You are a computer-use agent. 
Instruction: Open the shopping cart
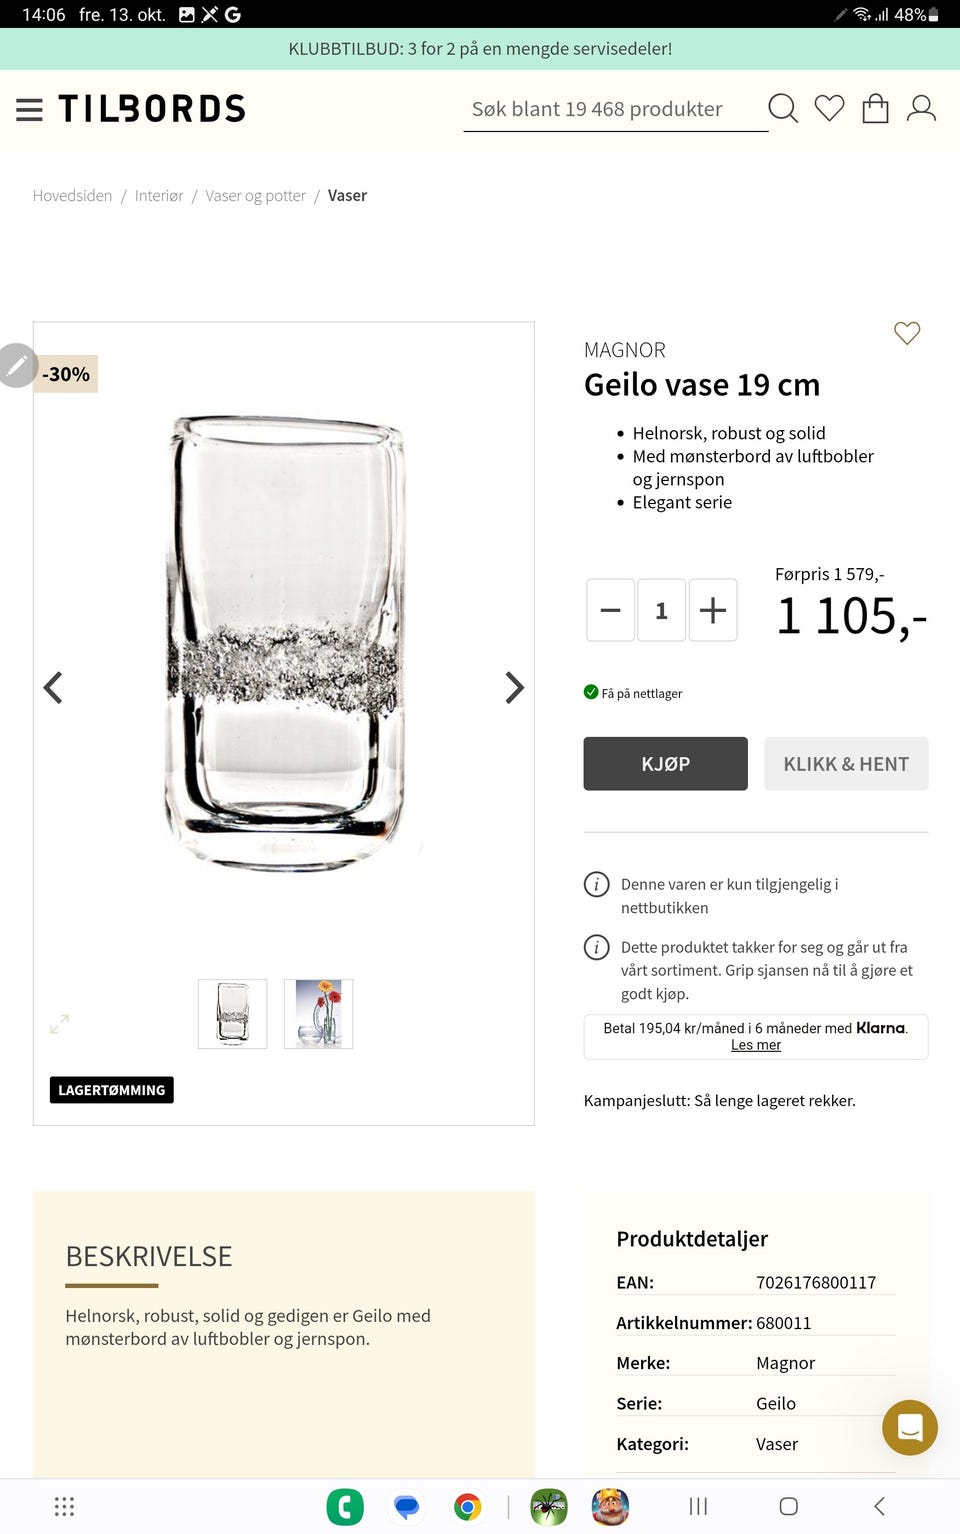point(875,108)
